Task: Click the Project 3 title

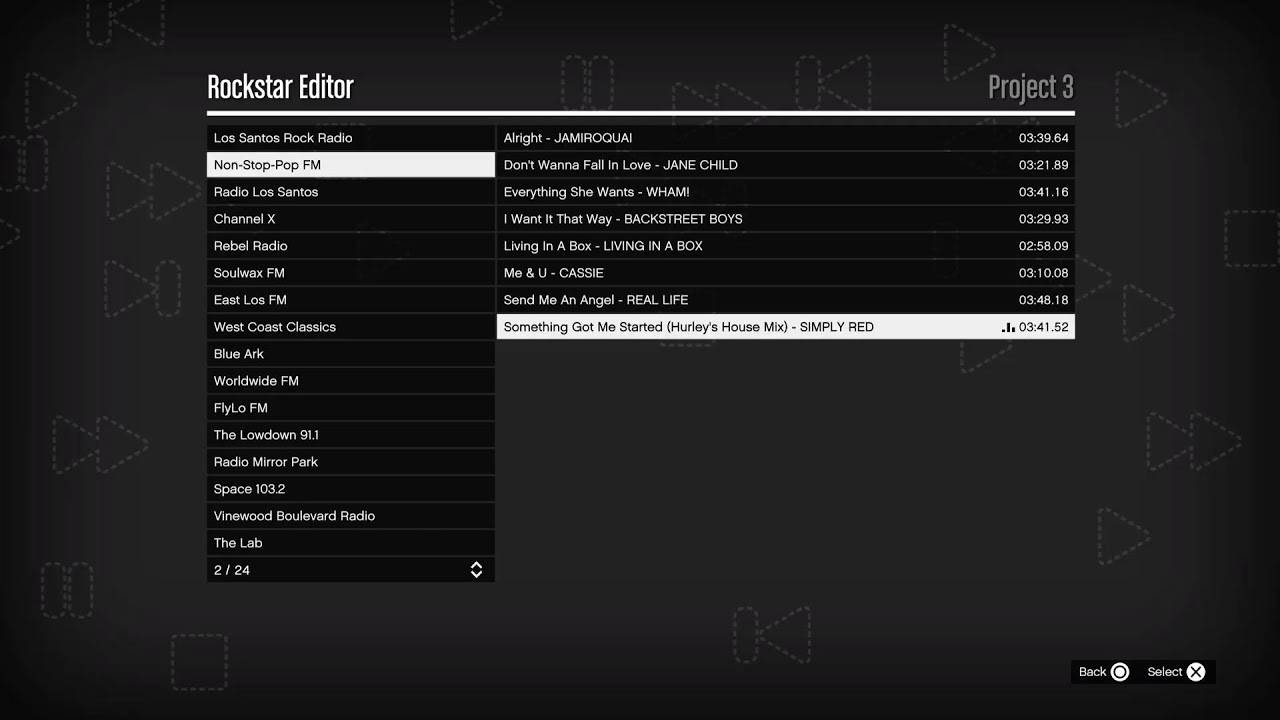Action: 1031,88
